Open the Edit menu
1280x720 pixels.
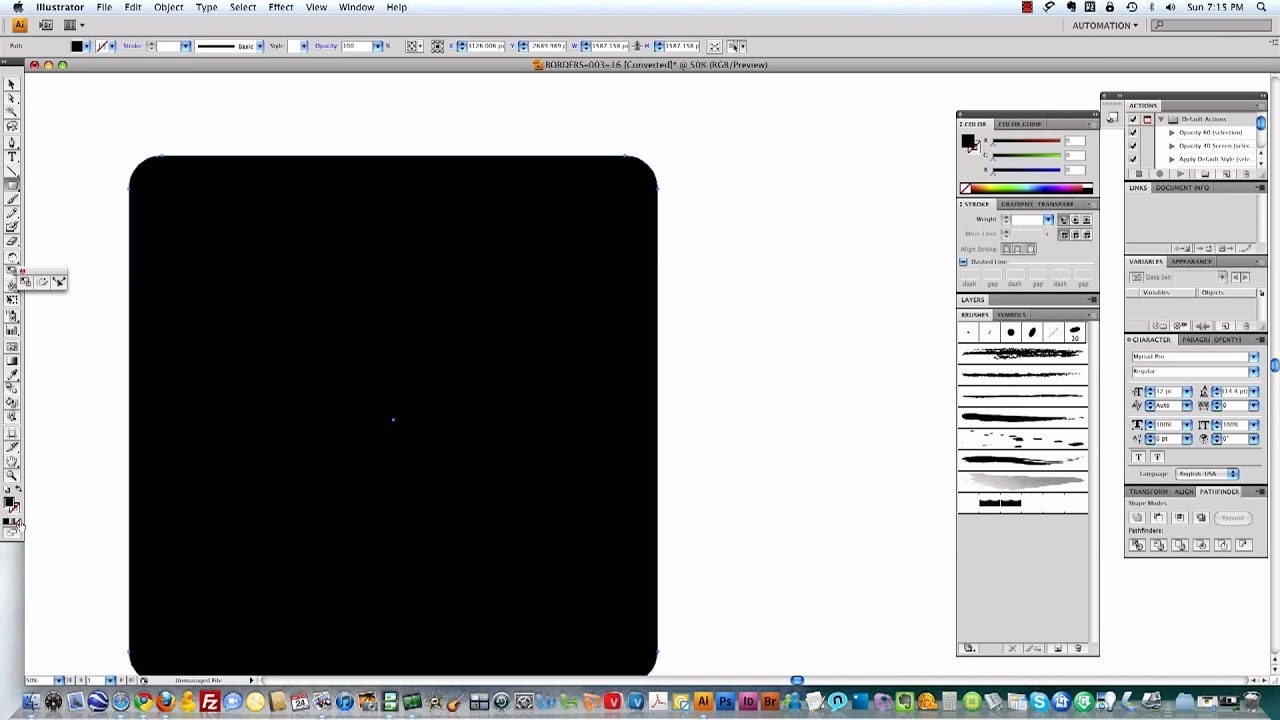click(x=133, y=7)
